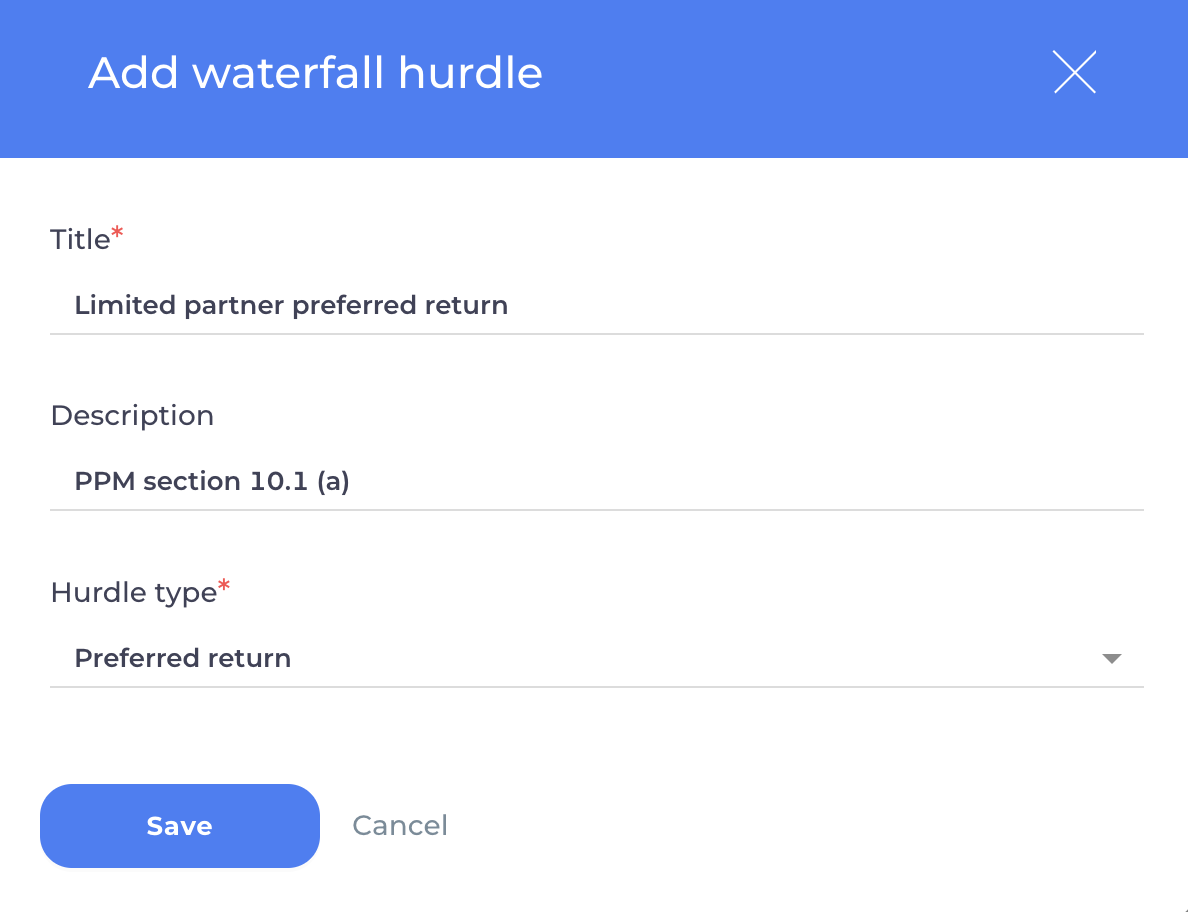Cancel adding the hurdle
This screenshot has width=1188, height=912.
click(x=399, y=825)
